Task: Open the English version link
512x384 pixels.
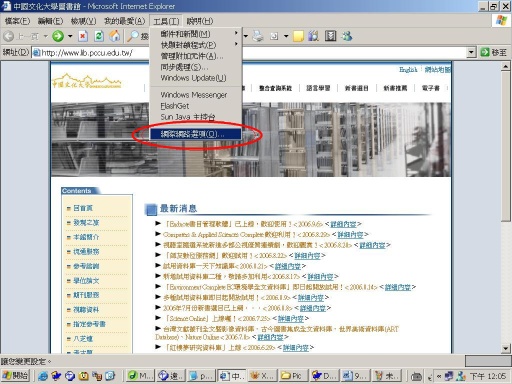Action: [408, 70]
